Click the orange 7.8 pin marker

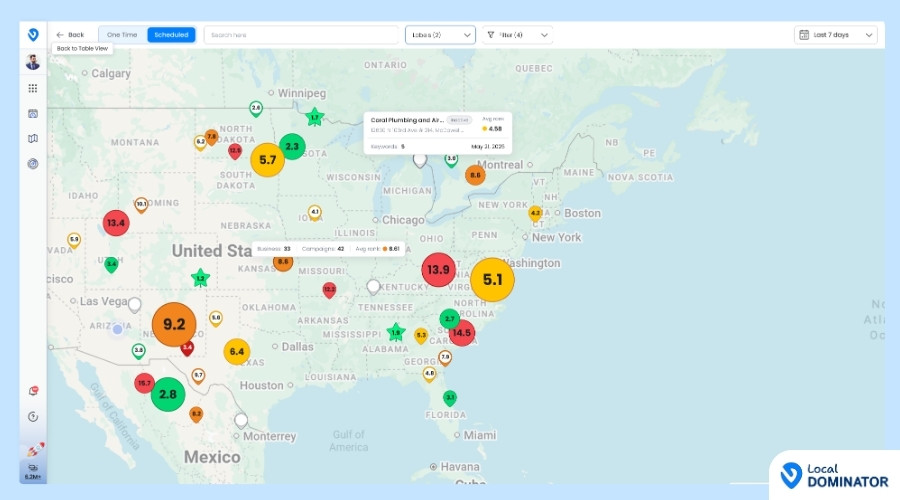pyautogui.click(x=211, y=137)
